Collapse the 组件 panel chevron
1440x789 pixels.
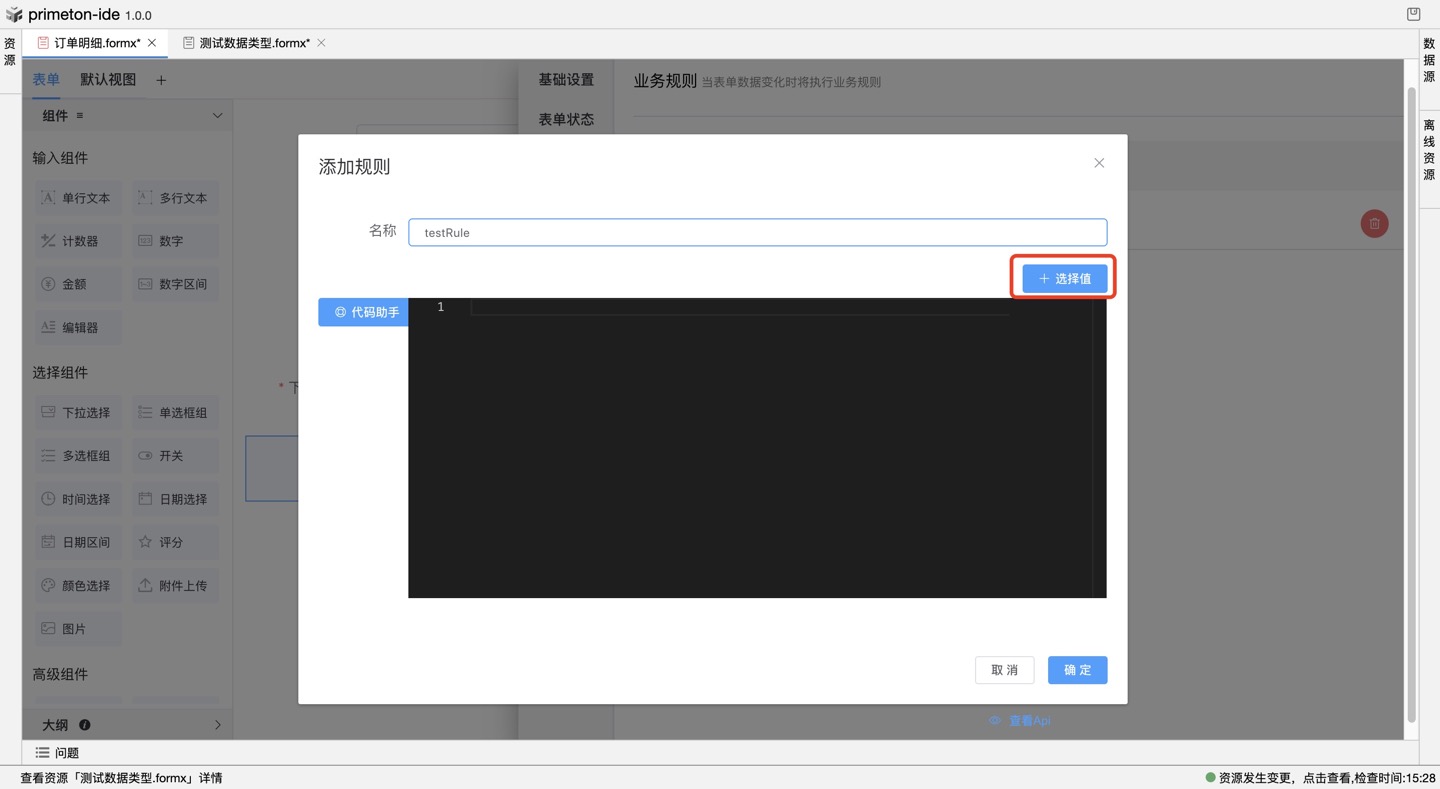[x=217, y=116]
